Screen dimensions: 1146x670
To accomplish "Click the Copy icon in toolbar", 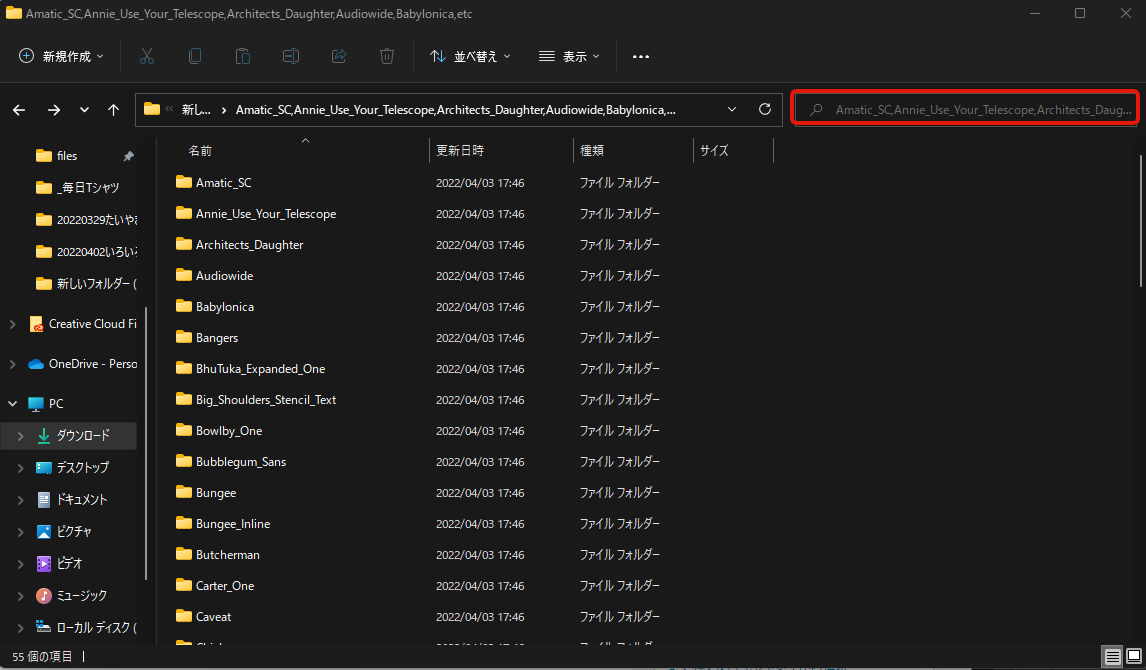I will pyautogui.click(x=195, y=56).
